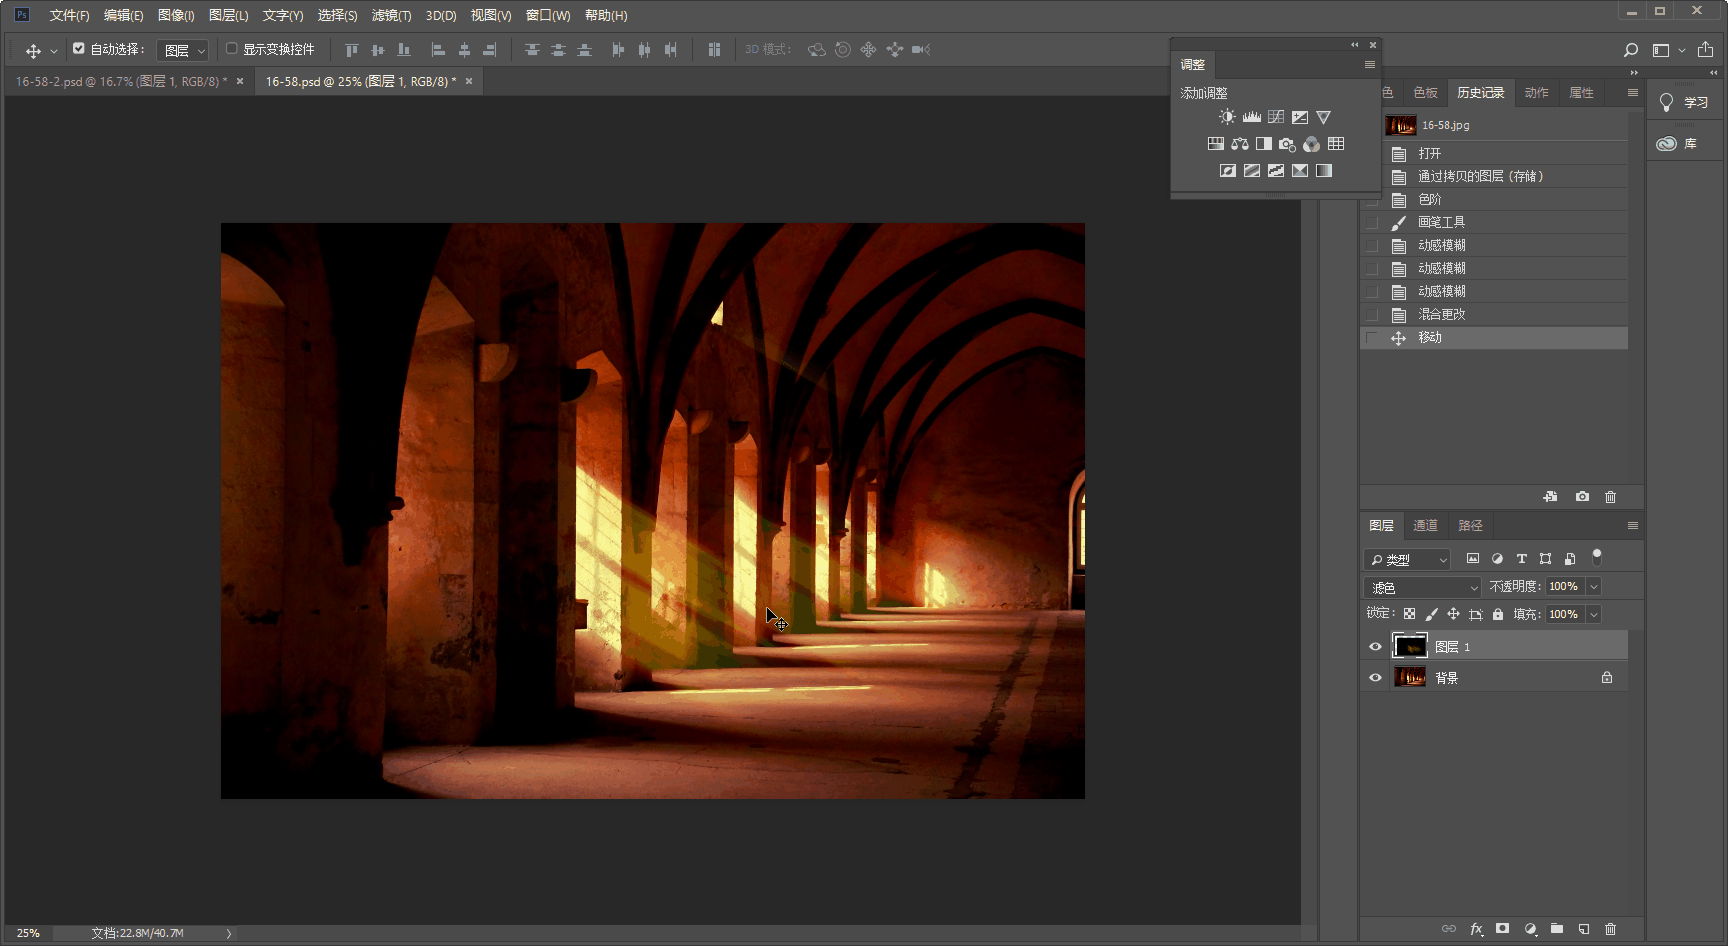This screenshot has width=1728, height=946.
Task: Create new snapshot with the camera icon
Action: pos(1582,497)
